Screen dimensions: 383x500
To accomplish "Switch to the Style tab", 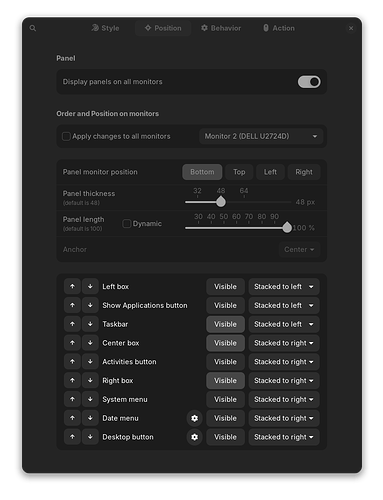I will [x=105, y=28].
